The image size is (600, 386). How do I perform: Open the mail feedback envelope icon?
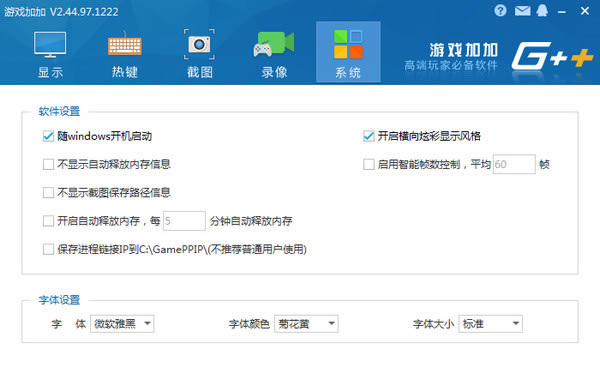[522, 11]
